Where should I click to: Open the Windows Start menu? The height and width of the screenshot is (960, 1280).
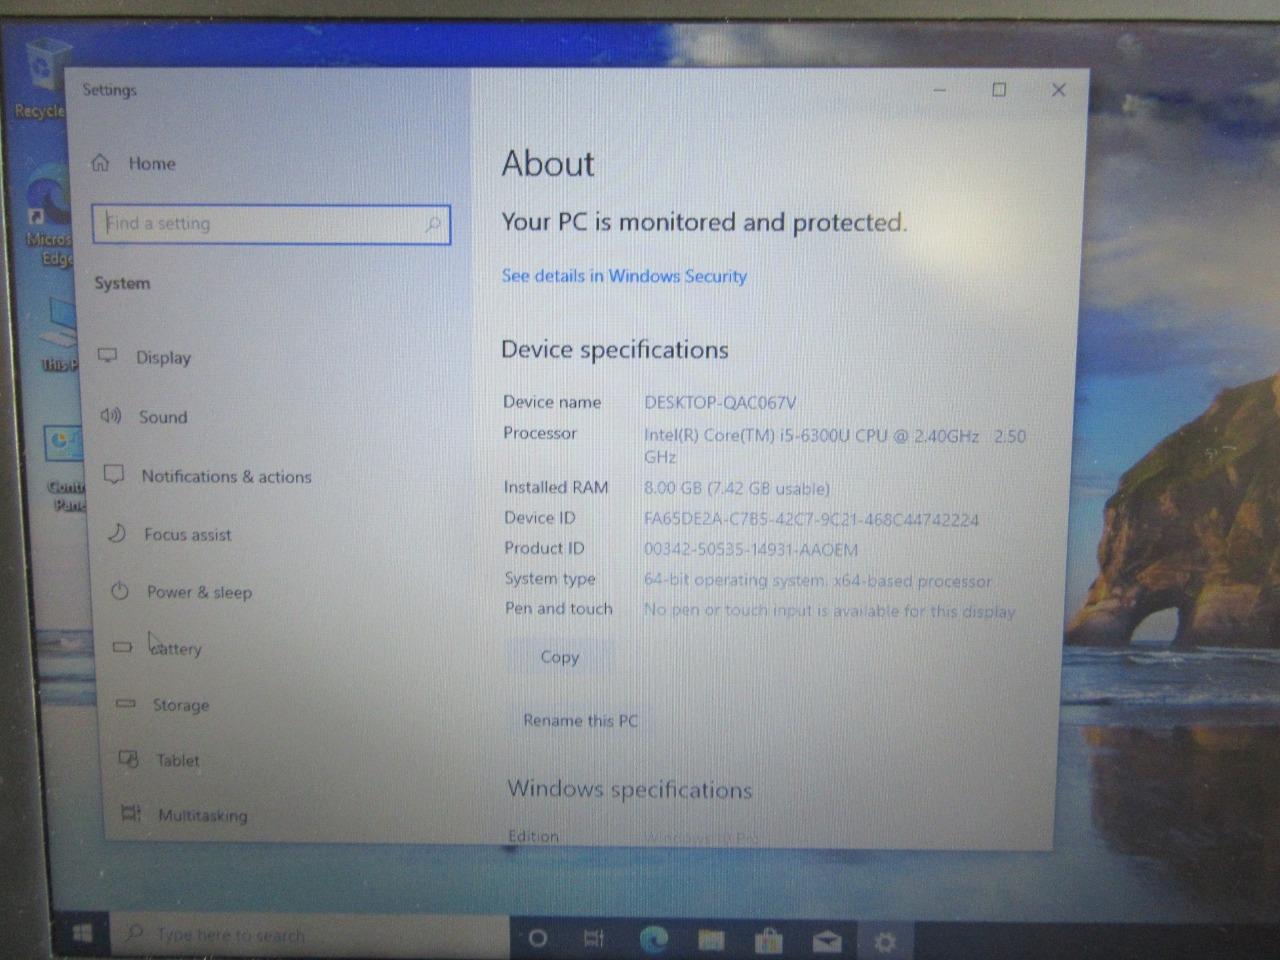coord(83,934)
